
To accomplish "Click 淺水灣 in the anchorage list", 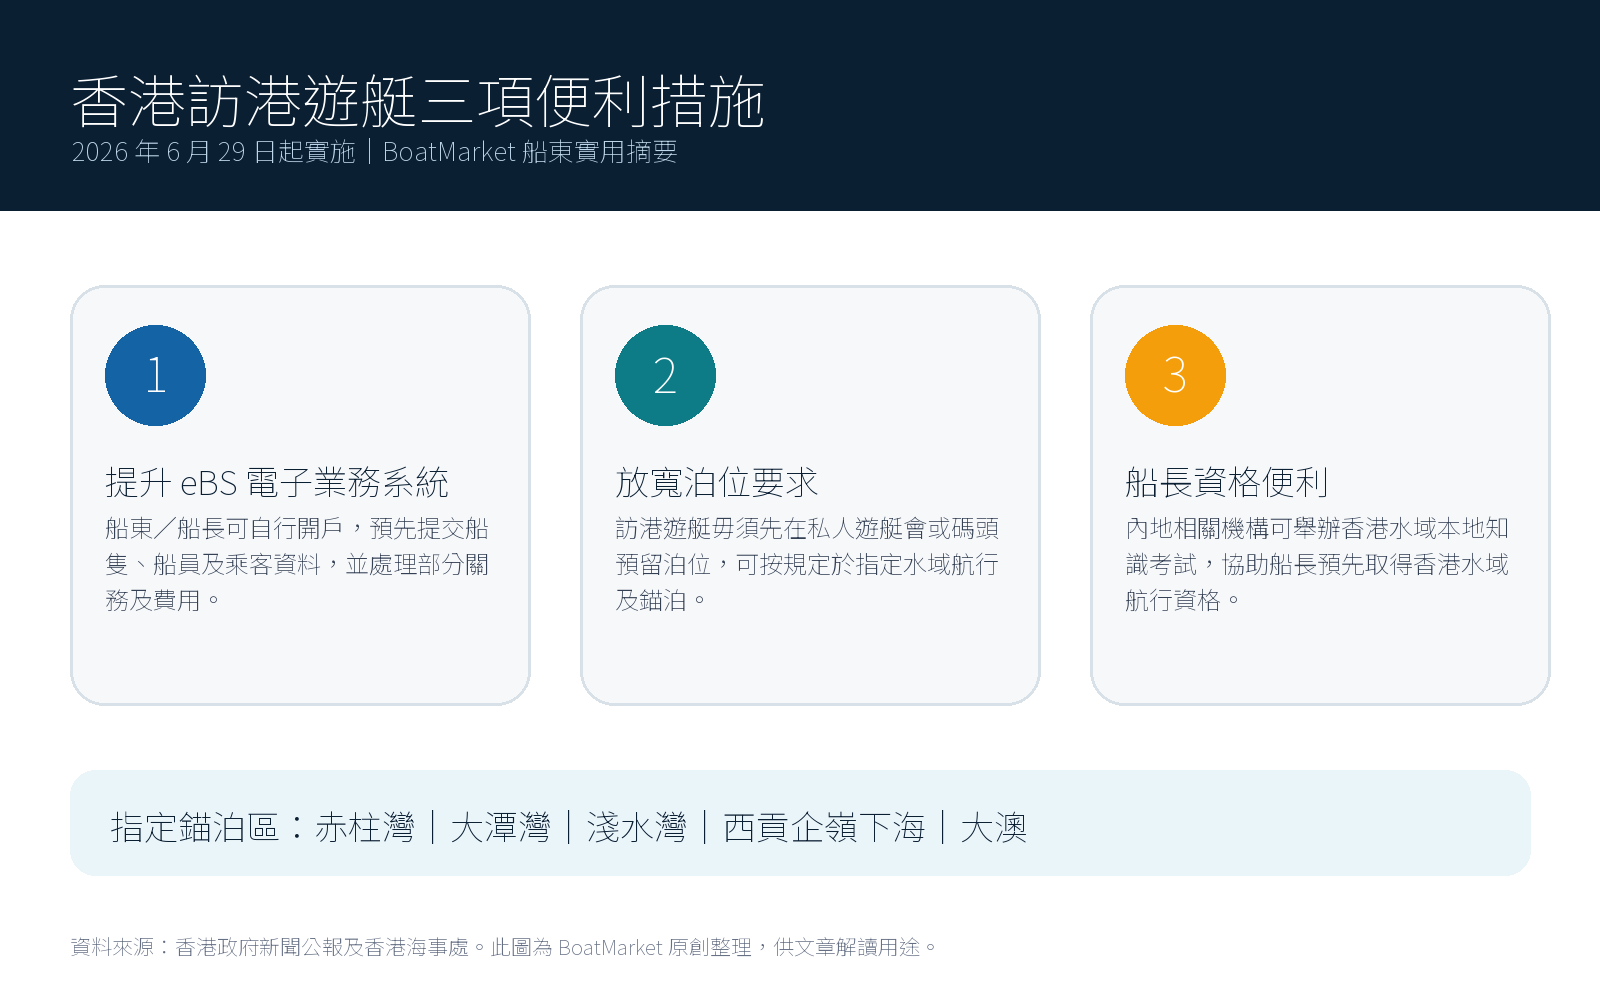I will coord(636,828).
